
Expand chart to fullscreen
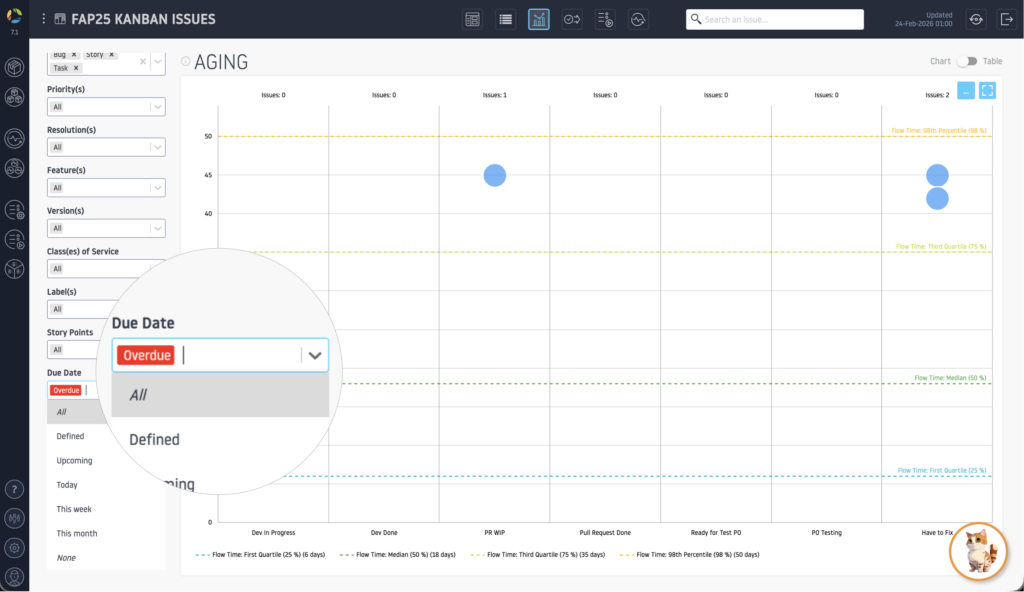(x=987, y=90)
